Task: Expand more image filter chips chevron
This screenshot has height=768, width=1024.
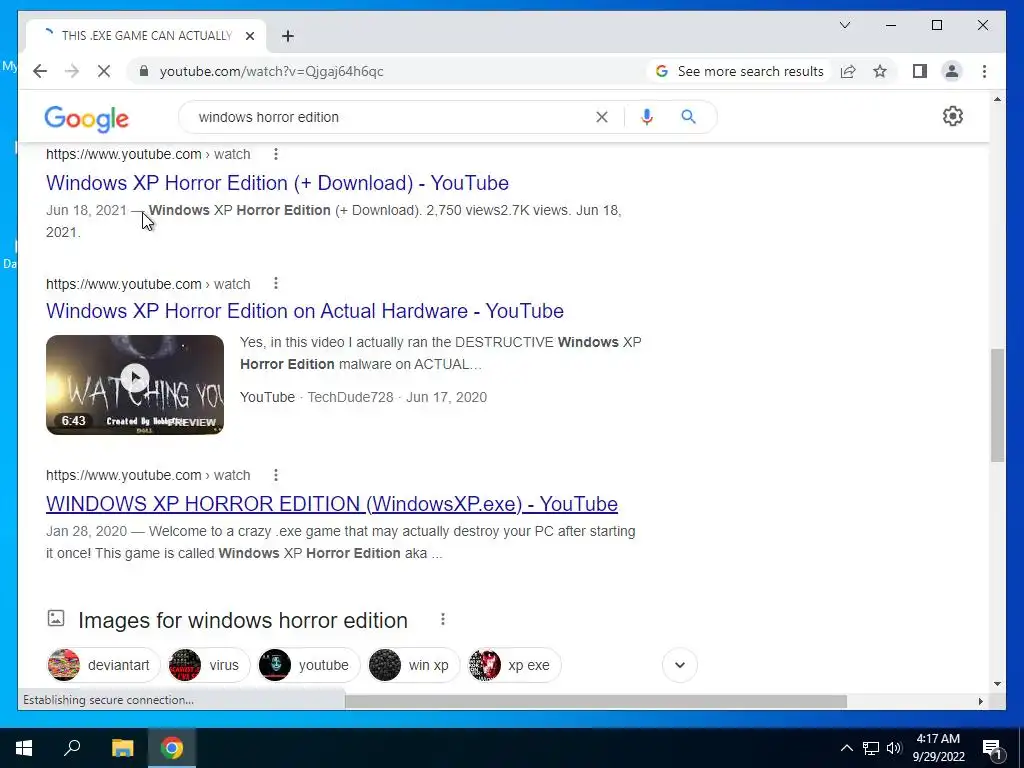Action: click(x=680, y=665)
